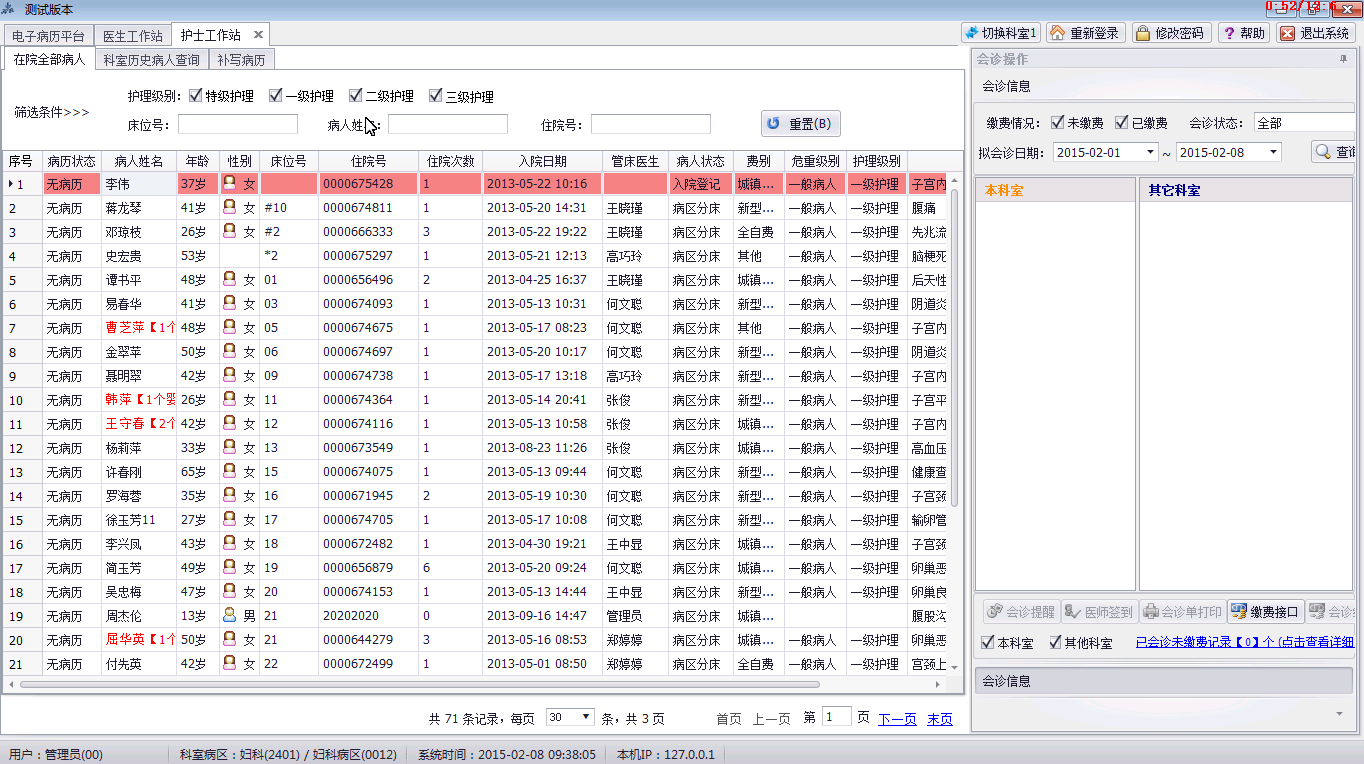Viewport: 1364px width, 764px height.
Task: Open the 缴费接口 payment interface button
Action: point(1264,612)
